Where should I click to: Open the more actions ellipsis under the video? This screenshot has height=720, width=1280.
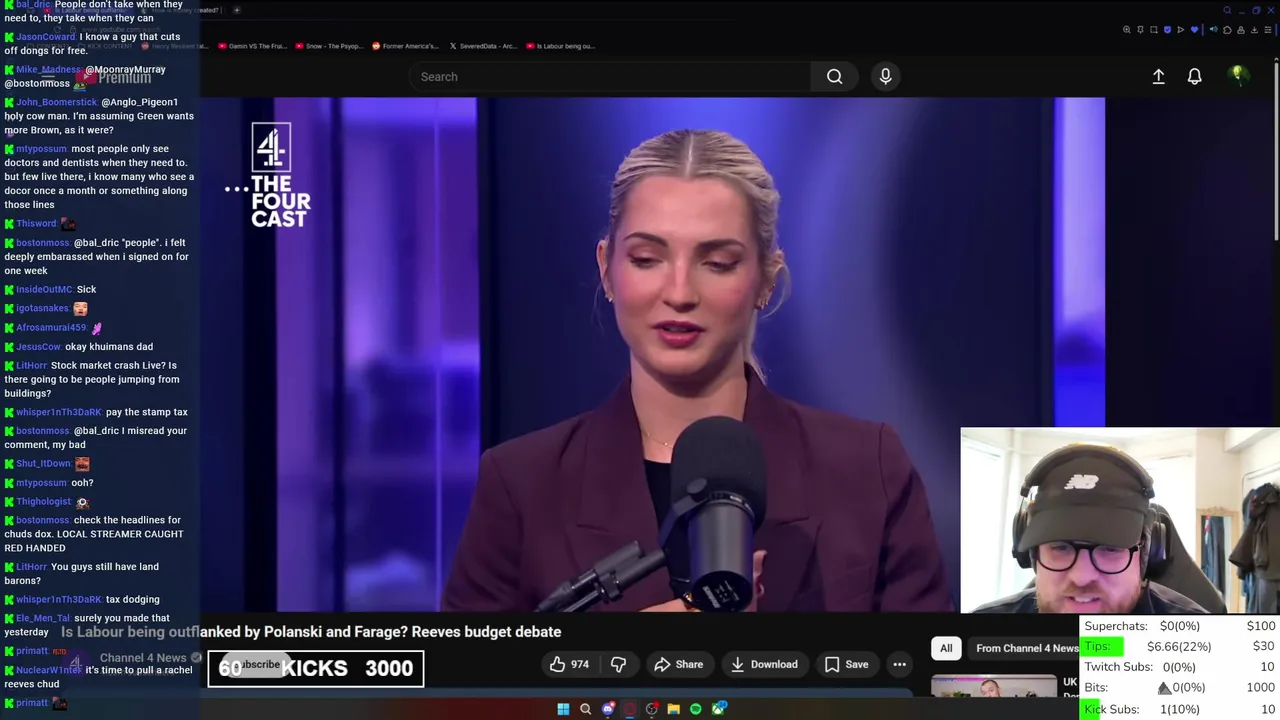[x=899, y=664]
